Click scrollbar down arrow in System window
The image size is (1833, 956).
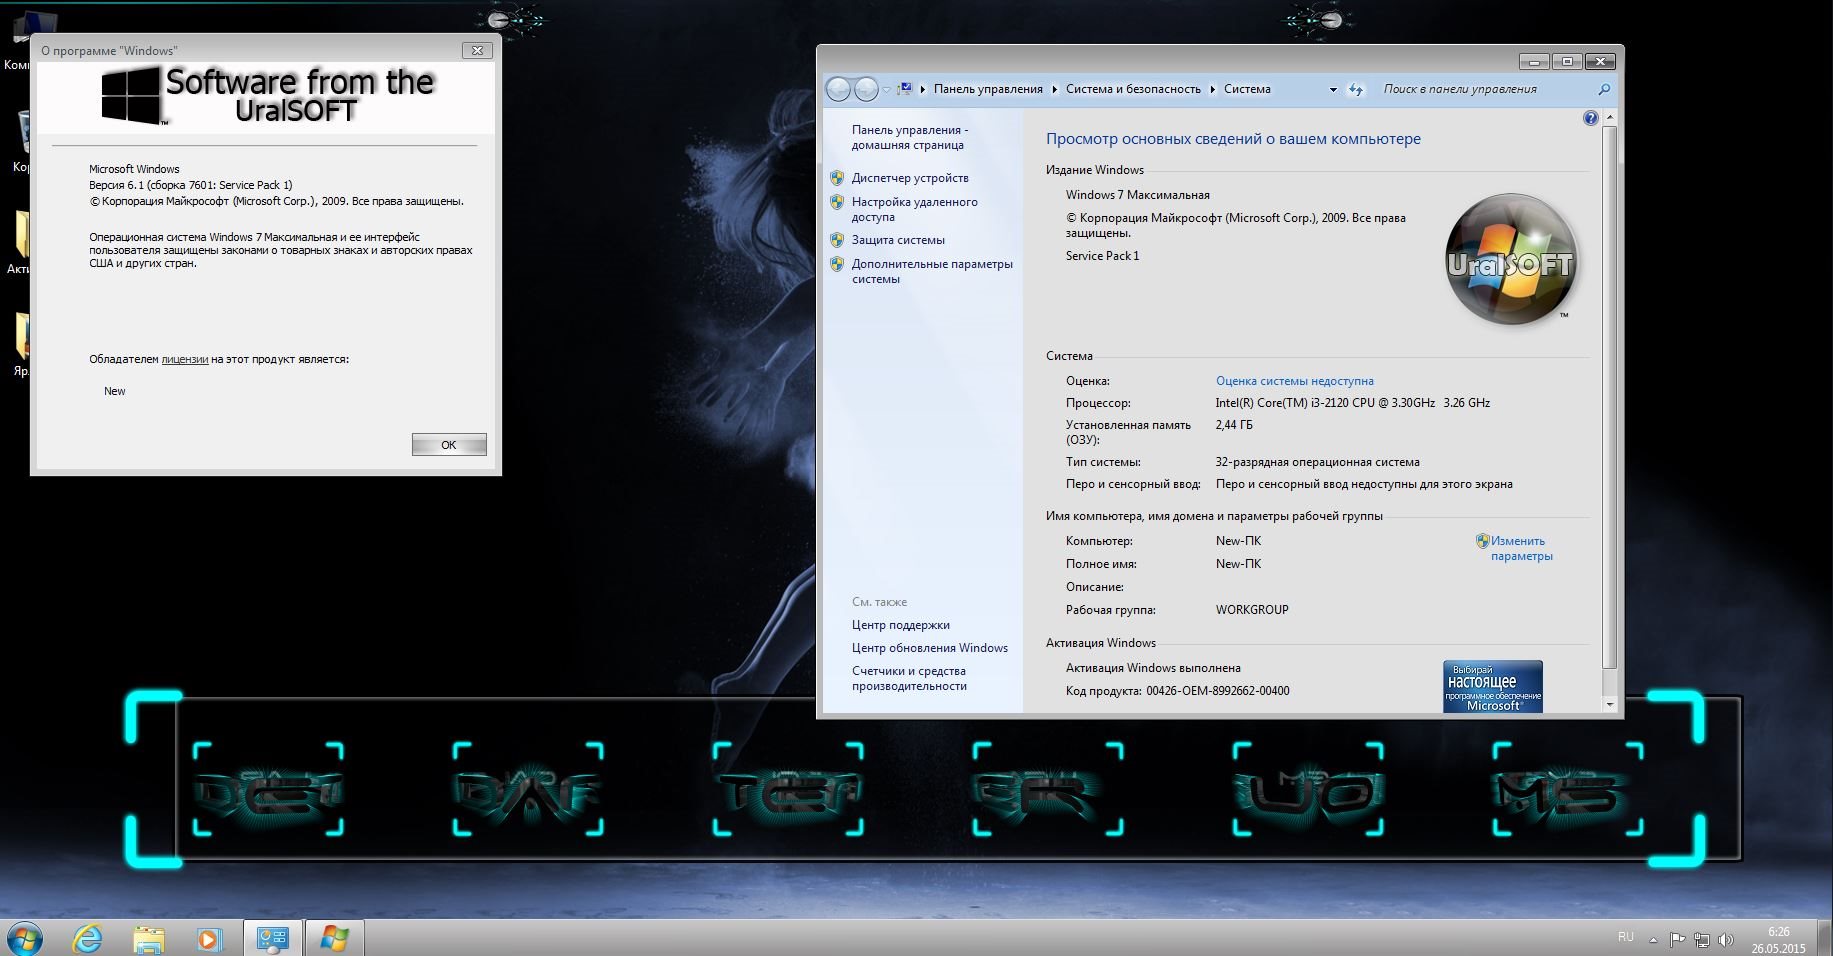coord(1609,705)
